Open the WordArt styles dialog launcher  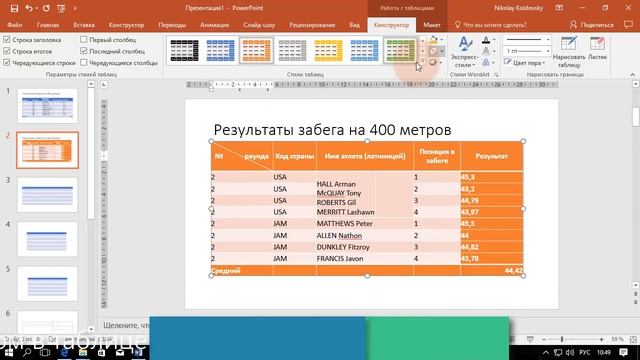[x=496, y=75]
